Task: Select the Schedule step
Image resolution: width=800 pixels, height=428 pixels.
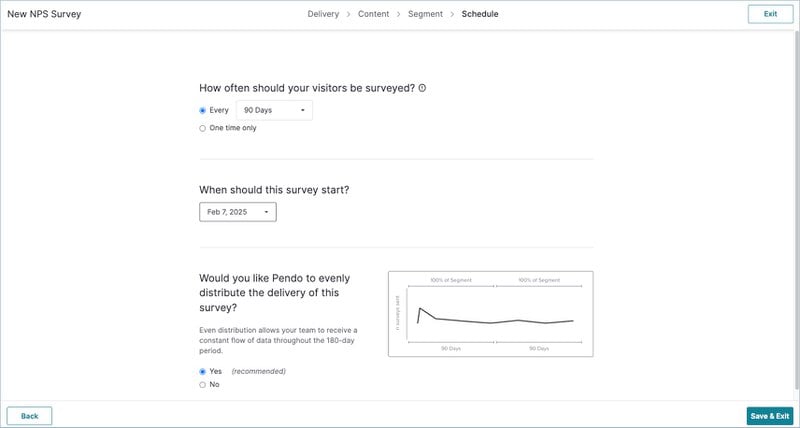Action: (480, 14)
